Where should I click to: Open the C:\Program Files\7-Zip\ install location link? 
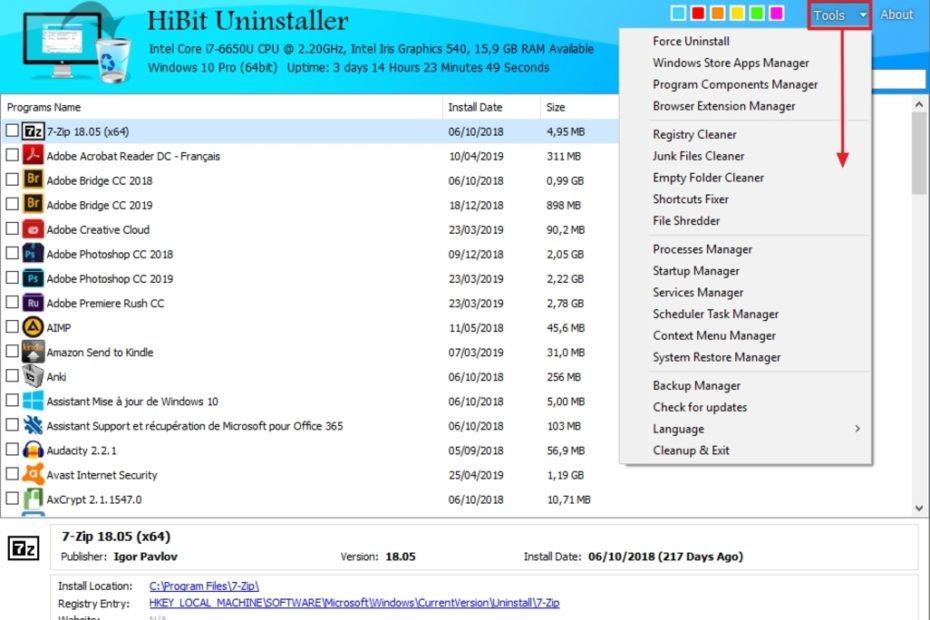[x=204, y=586]
